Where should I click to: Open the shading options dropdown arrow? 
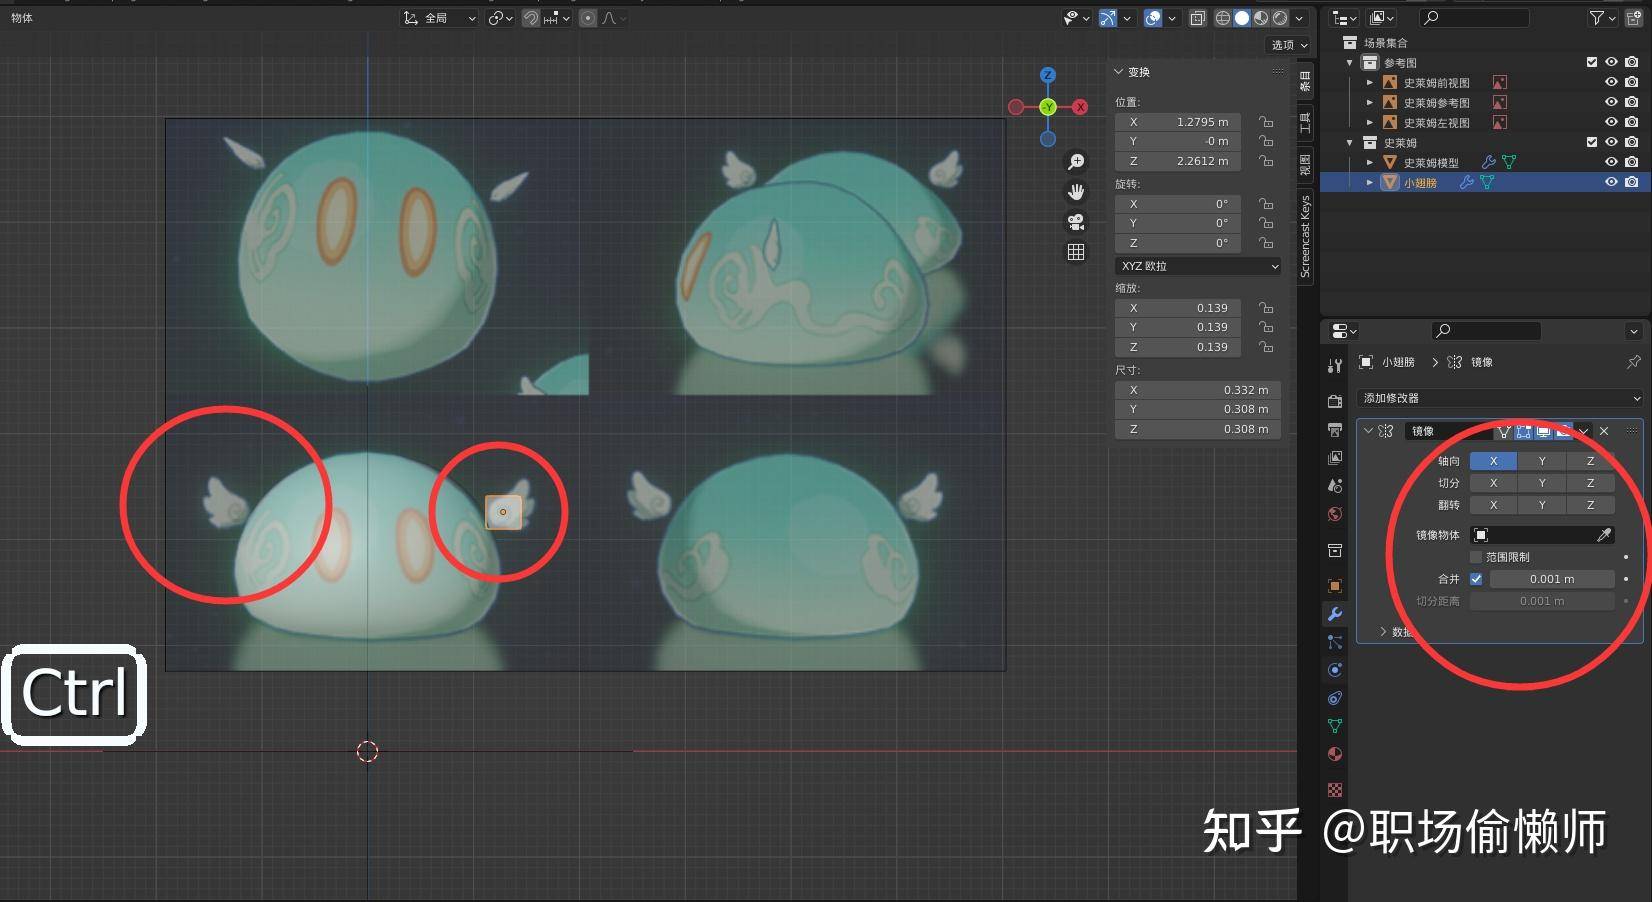coord(1299,18)
